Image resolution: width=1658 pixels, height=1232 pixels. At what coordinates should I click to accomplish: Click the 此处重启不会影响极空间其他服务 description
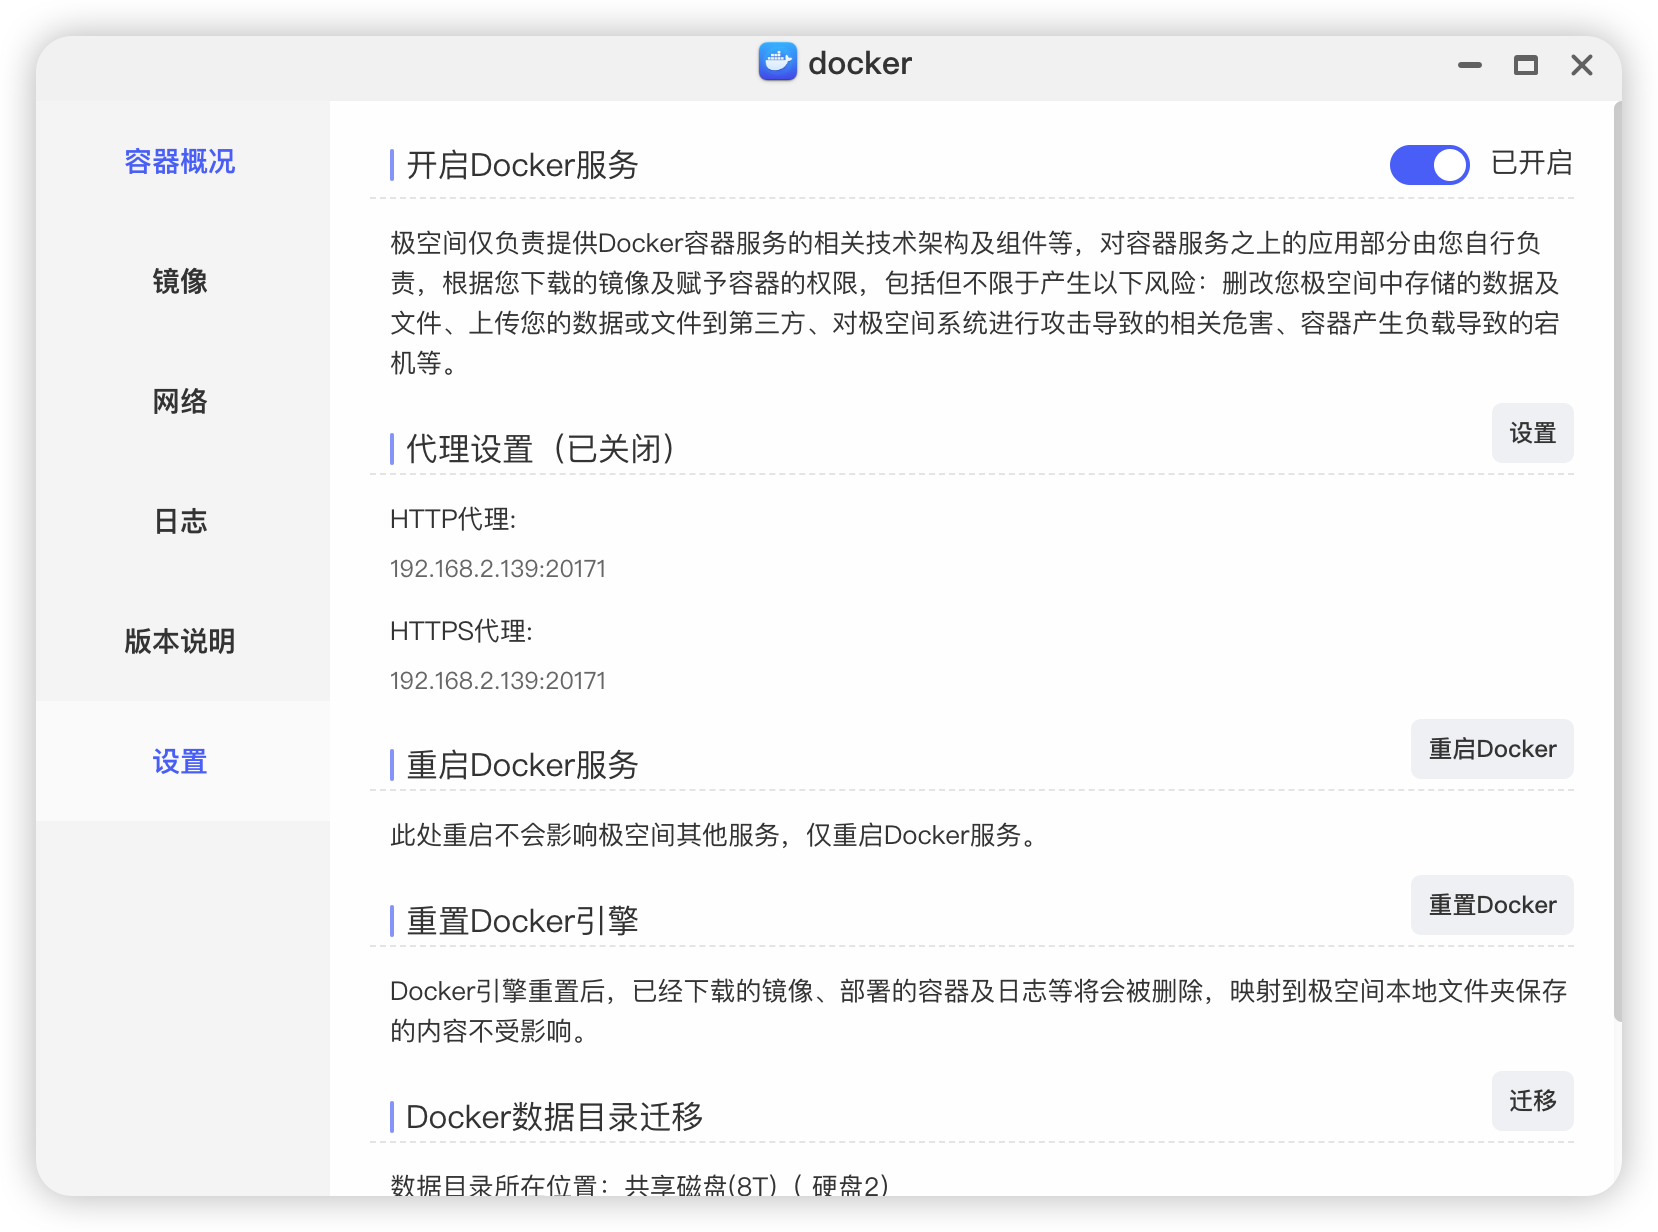[x=717, y=835]
